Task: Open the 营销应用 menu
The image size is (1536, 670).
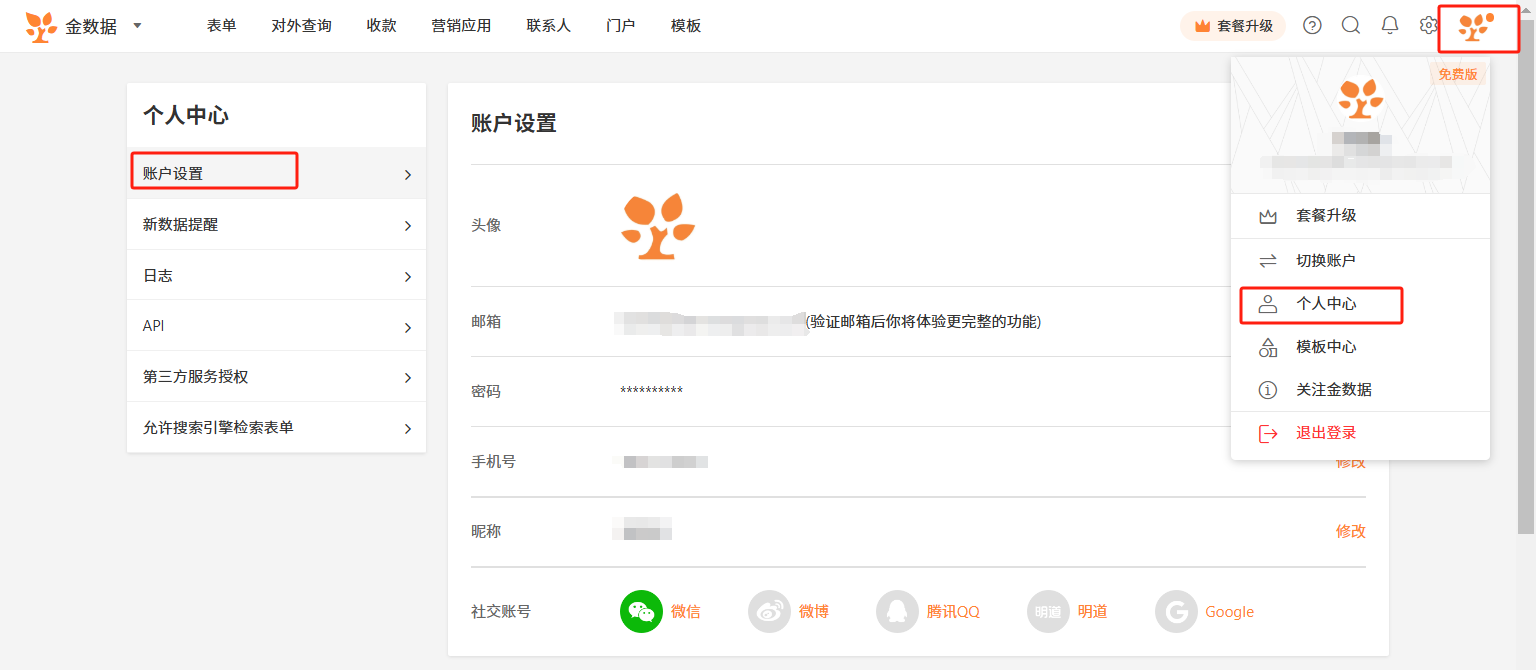Action: point(461,26)
